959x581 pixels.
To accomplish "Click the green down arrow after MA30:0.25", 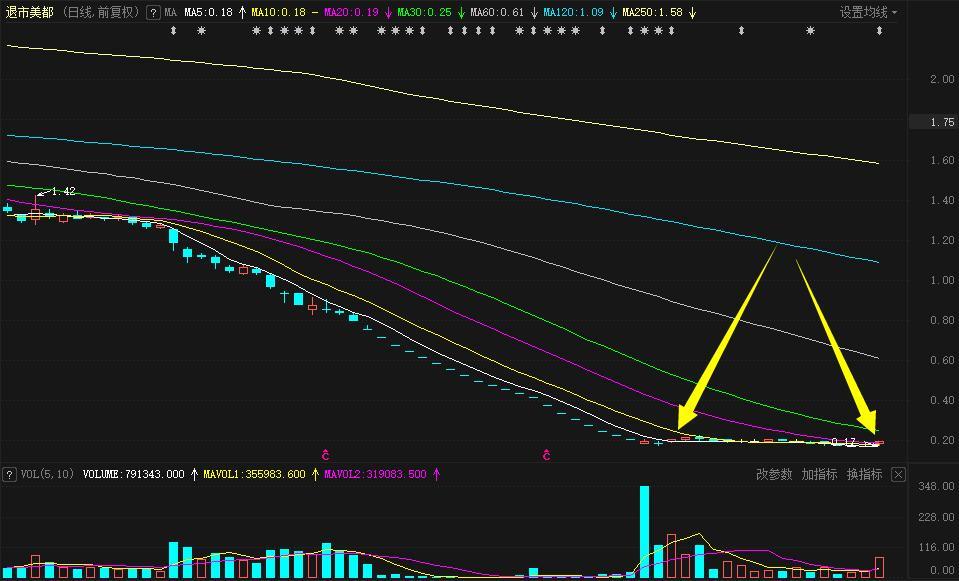I will tap(461, 12).
